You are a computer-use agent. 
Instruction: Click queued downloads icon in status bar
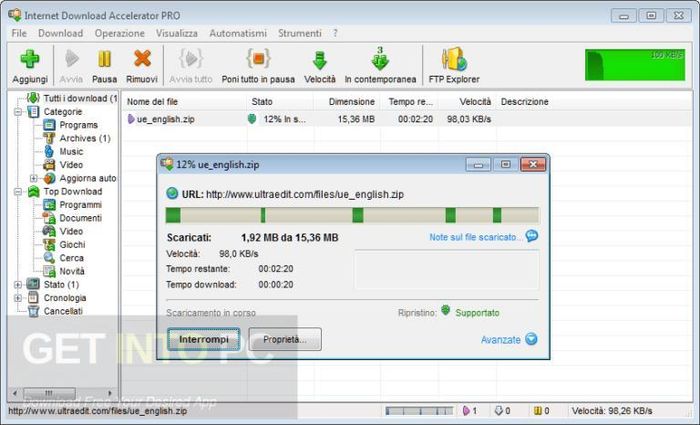point(499,411)
